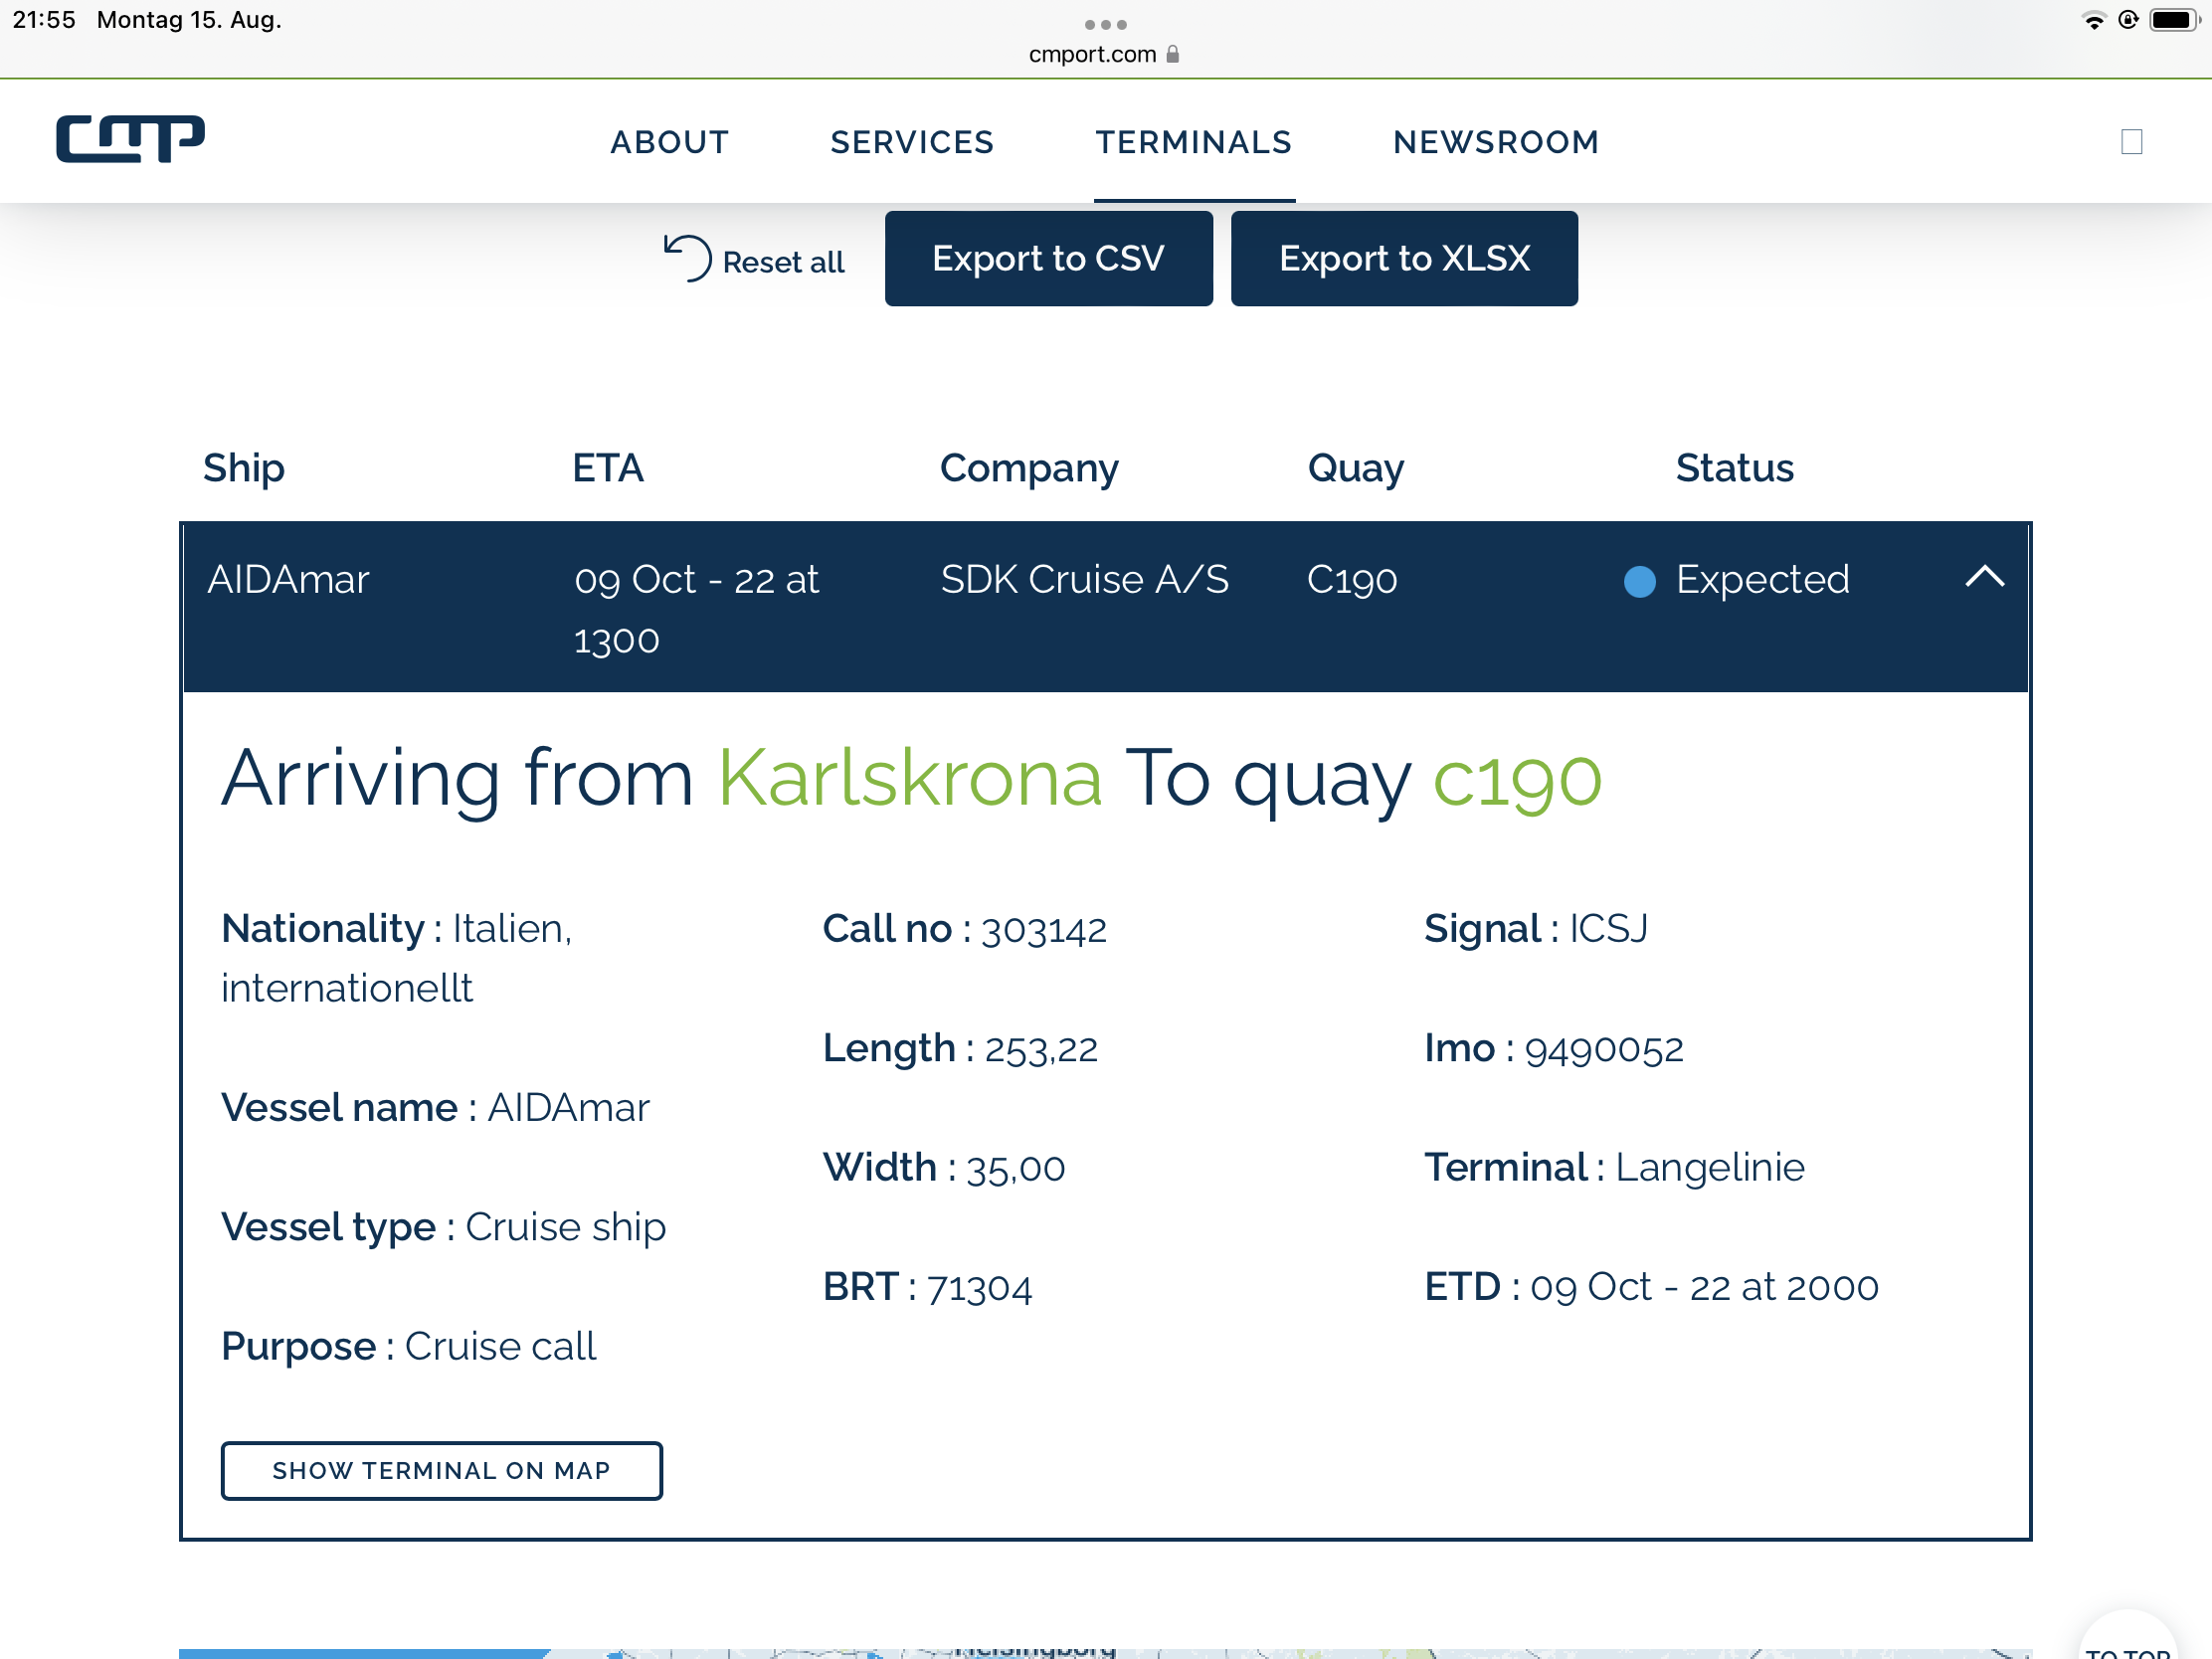Open the ABOUT menu

669,142
